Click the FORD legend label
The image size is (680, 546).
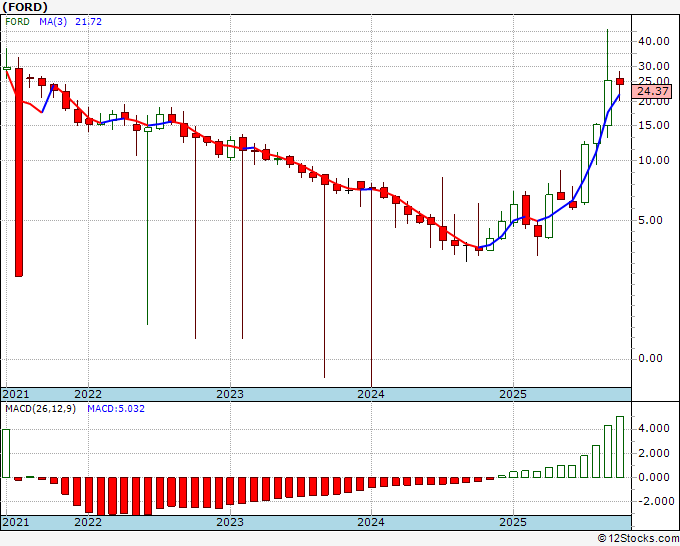pos(17,22)
